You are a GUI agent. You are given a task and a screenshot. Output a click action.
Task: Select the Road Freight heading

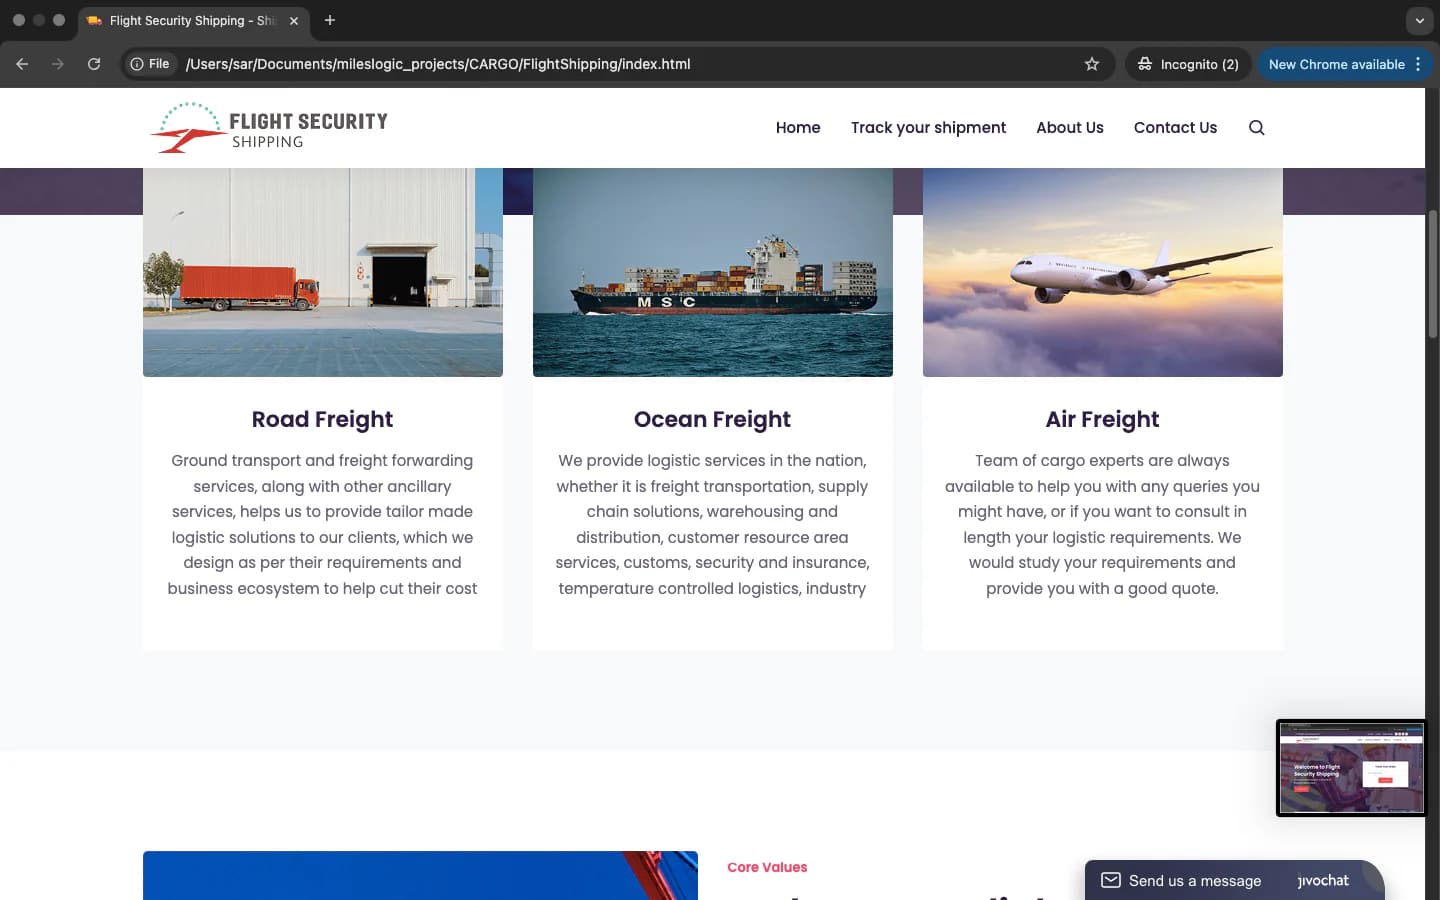(322, 419)
